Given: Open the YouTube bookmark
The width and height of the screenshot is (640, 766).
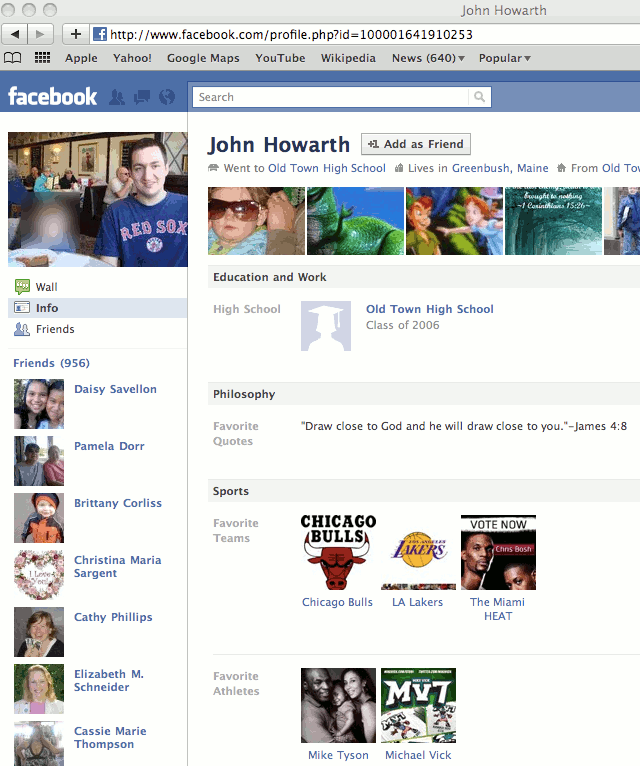Looking at the screenshot, I should (x=280, y=58).
